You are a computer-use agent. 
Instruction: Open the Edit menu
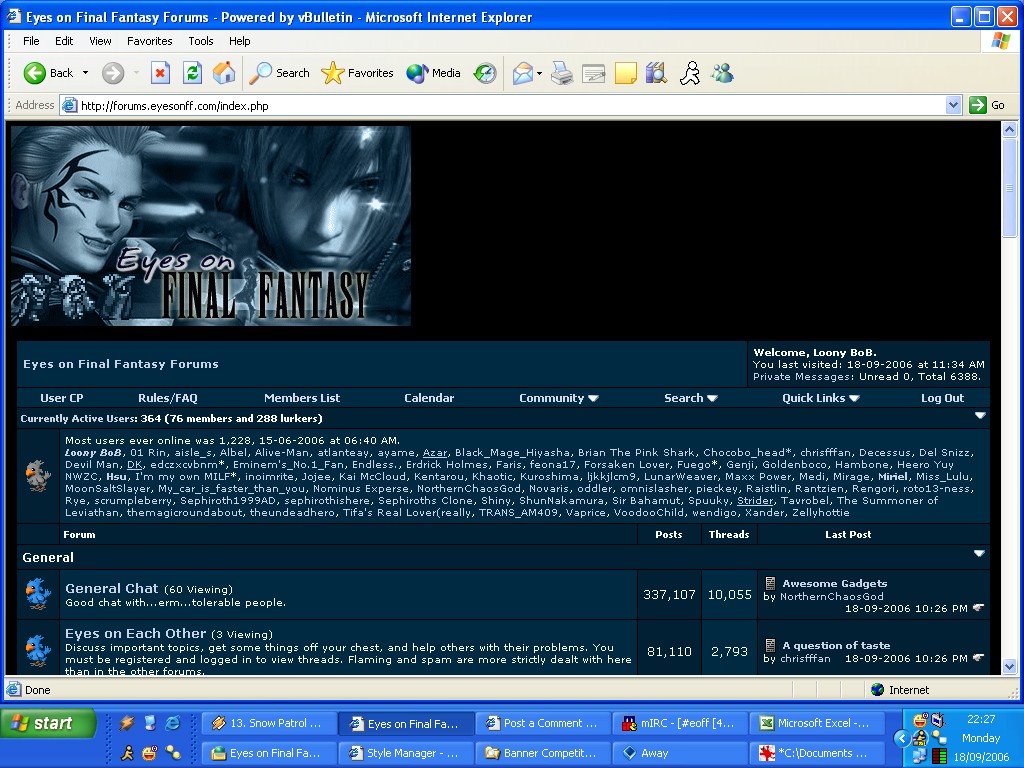tap(64, 40)
